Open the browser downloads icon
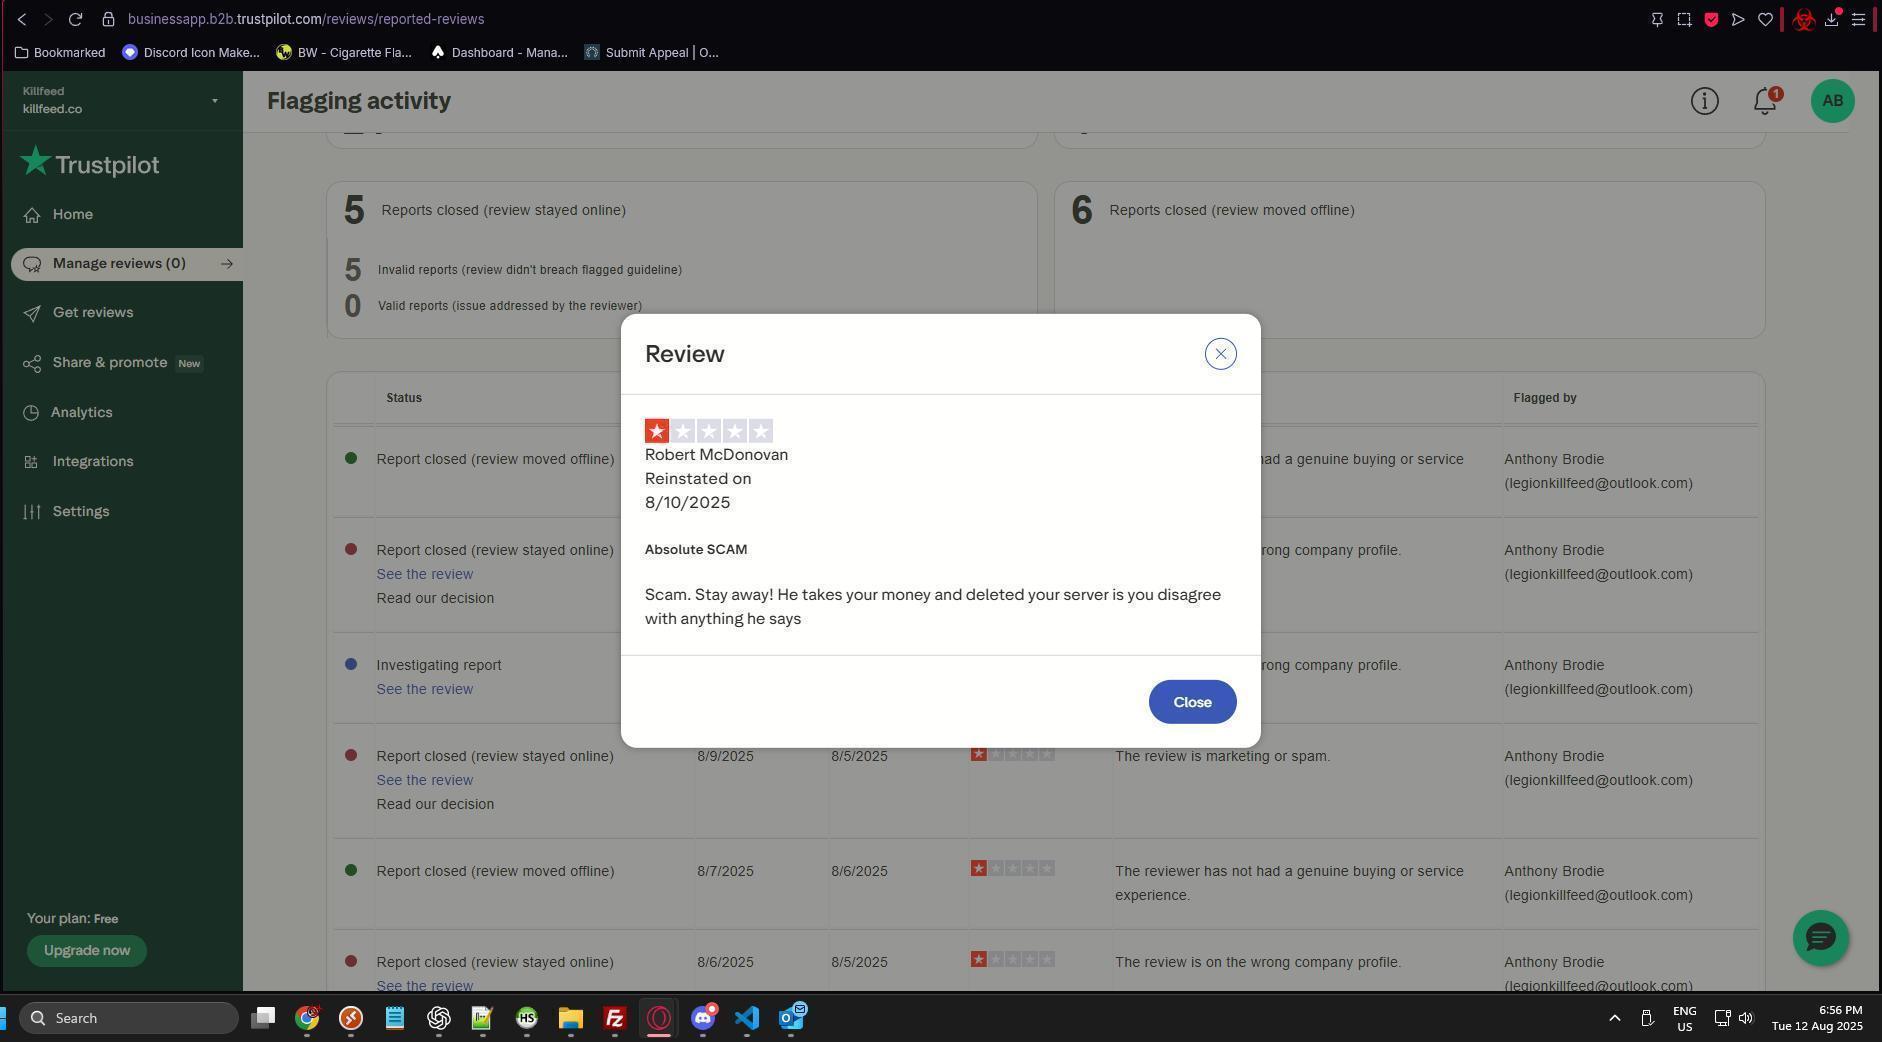 coord(1832,19)
